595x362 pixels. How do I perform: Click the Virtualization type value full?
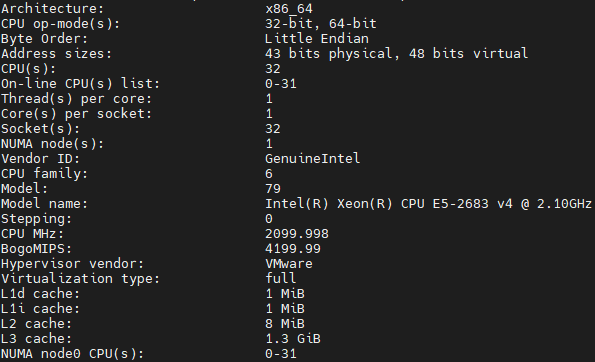[x=281, y=278]
